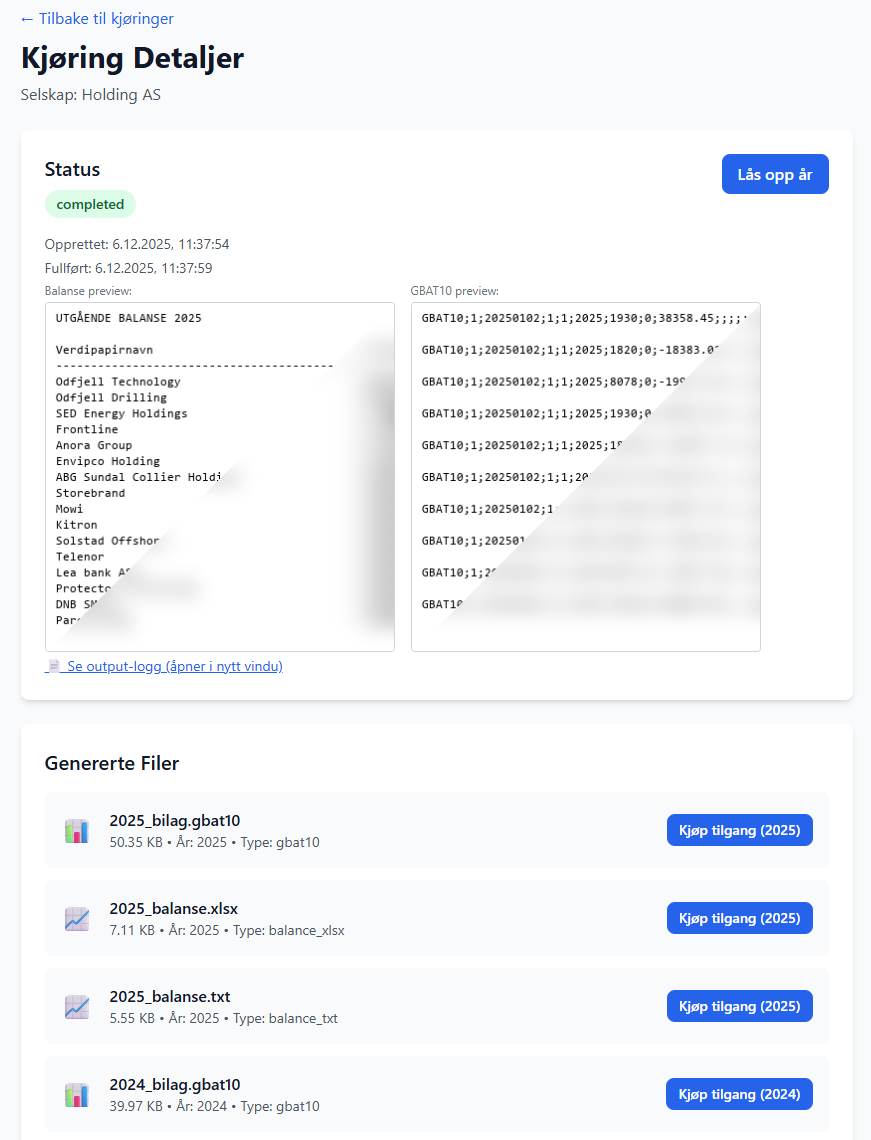Click the line chart icon beside 2025_balanse.txt
This screenshot has height=1140, width=871.
[77, 1006]
